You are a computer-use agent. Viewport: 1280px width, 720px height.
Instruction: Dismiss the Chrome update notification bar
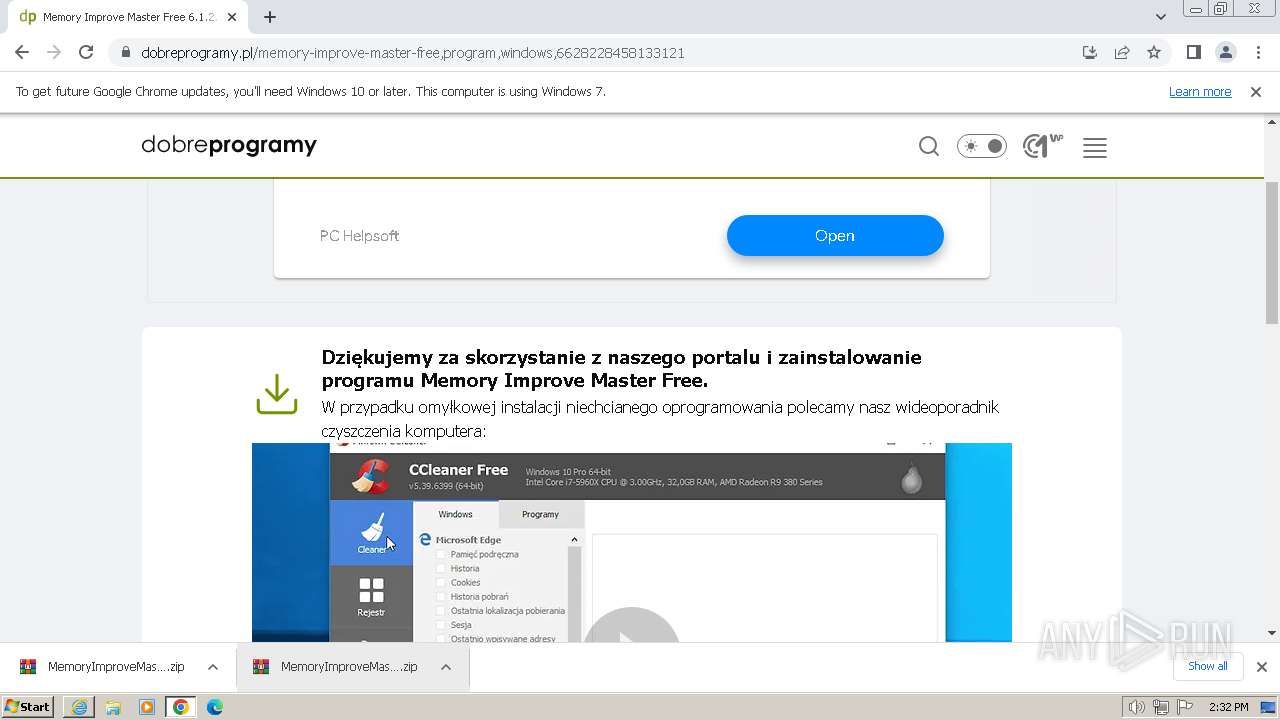(1256, 91)
